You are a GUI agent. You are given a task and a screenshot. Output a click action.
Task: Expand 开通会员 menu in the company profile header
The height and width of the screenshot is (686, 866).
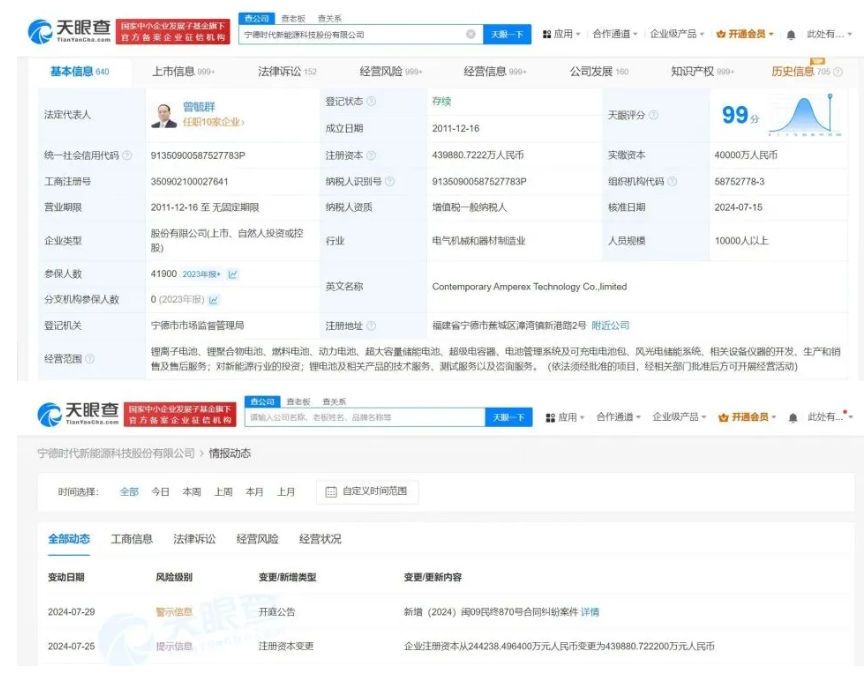(x=744, y=34)
